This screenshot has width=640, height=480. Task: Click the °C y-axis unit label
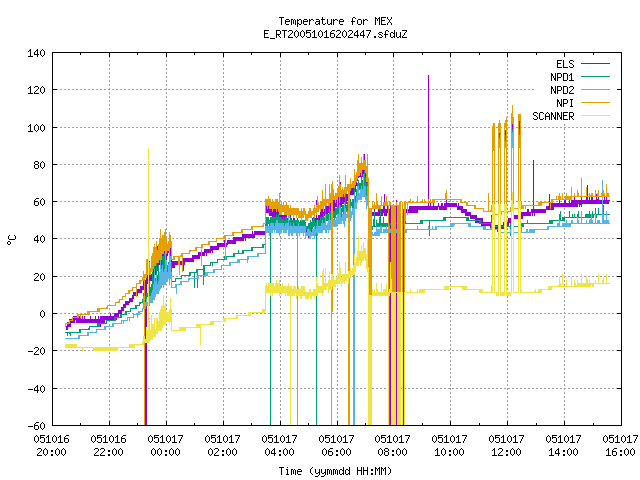(12, 240)
